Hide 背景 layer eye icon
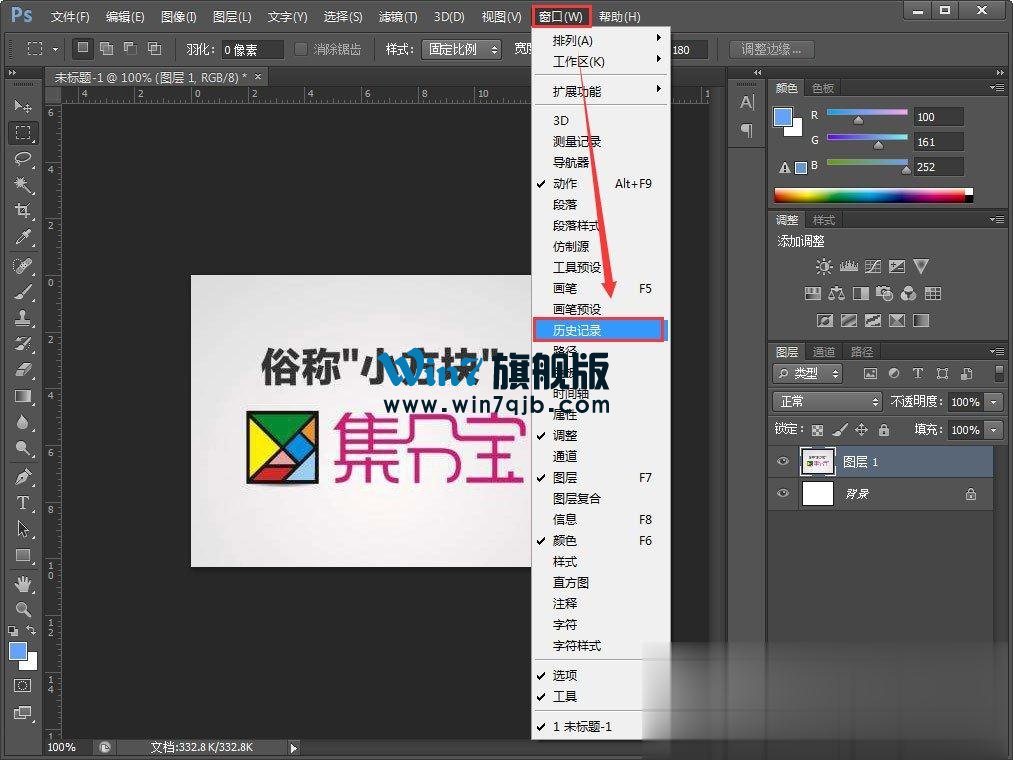Viewport: 1013px width, 760px height. click(x=783, y=493)
